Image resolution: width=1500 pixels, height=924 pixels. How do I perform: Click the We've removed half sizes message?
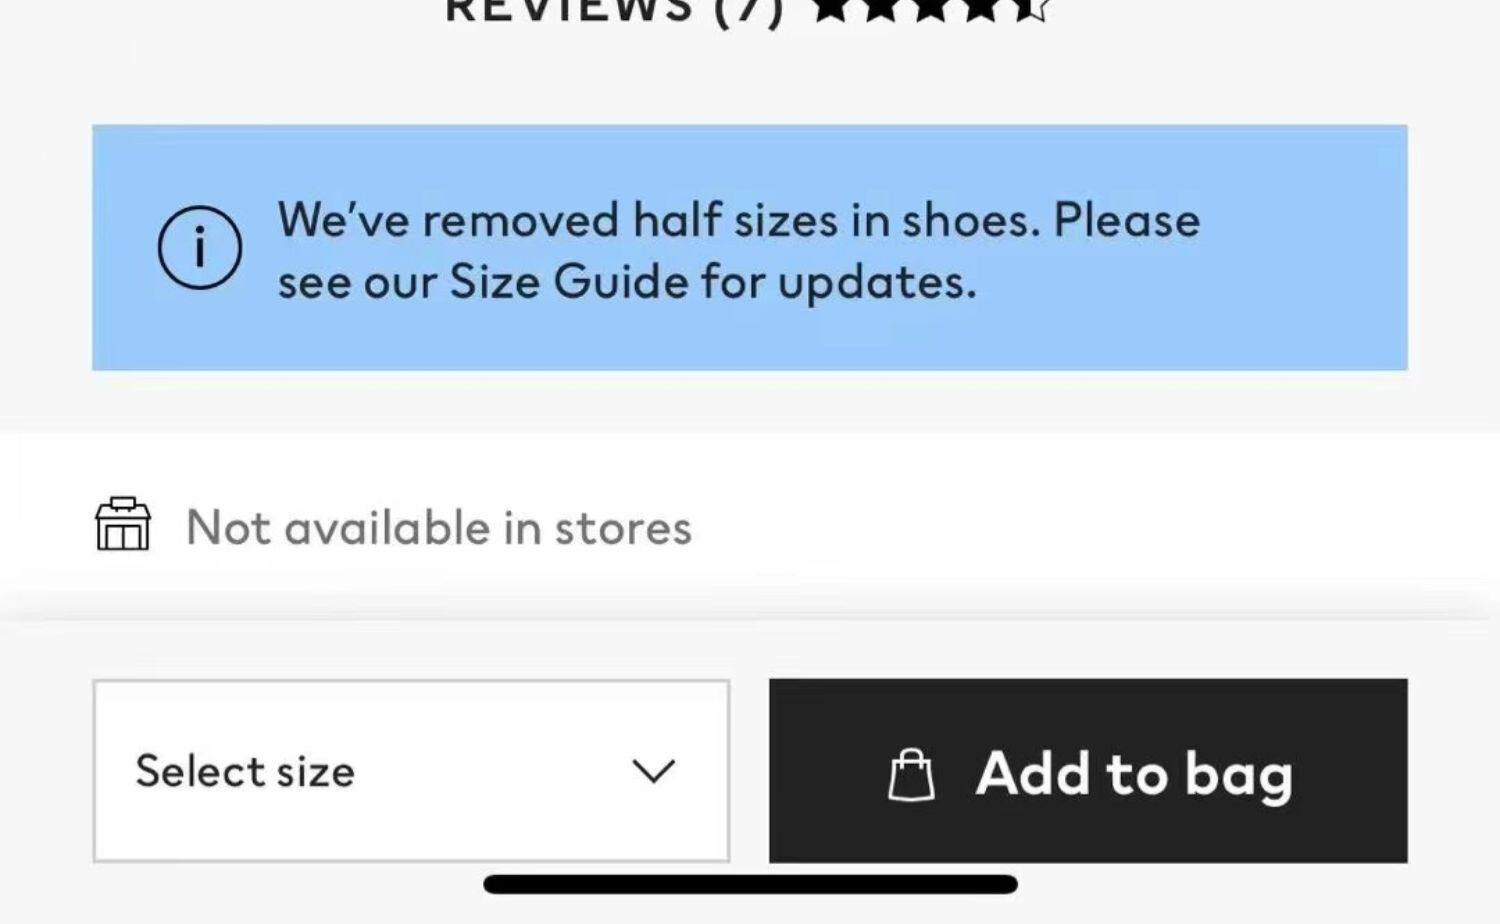739,250
